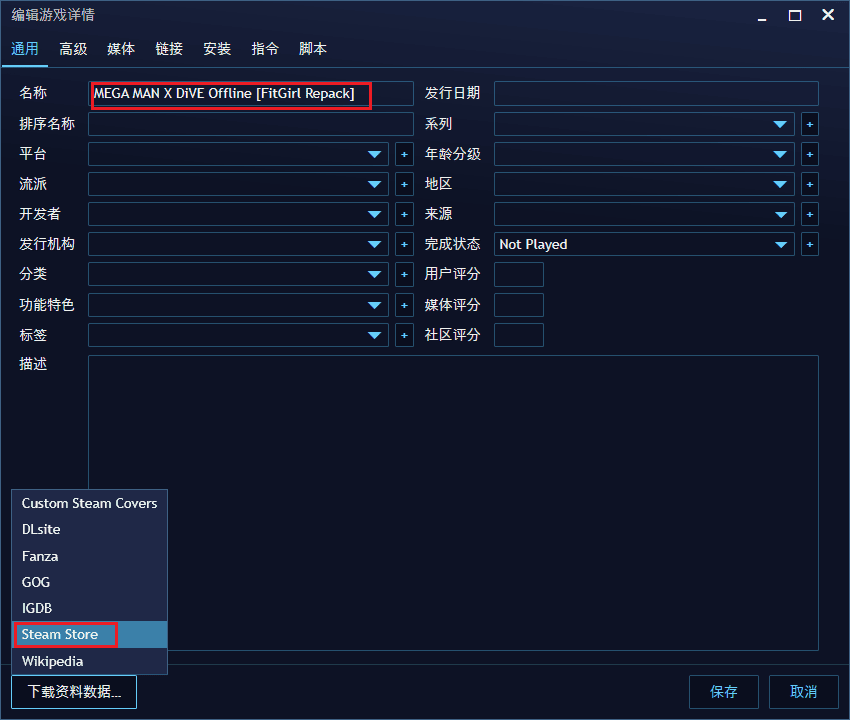Click the 保存 button
This screenshot has height=720, width=850.
(x=723, y=692)
